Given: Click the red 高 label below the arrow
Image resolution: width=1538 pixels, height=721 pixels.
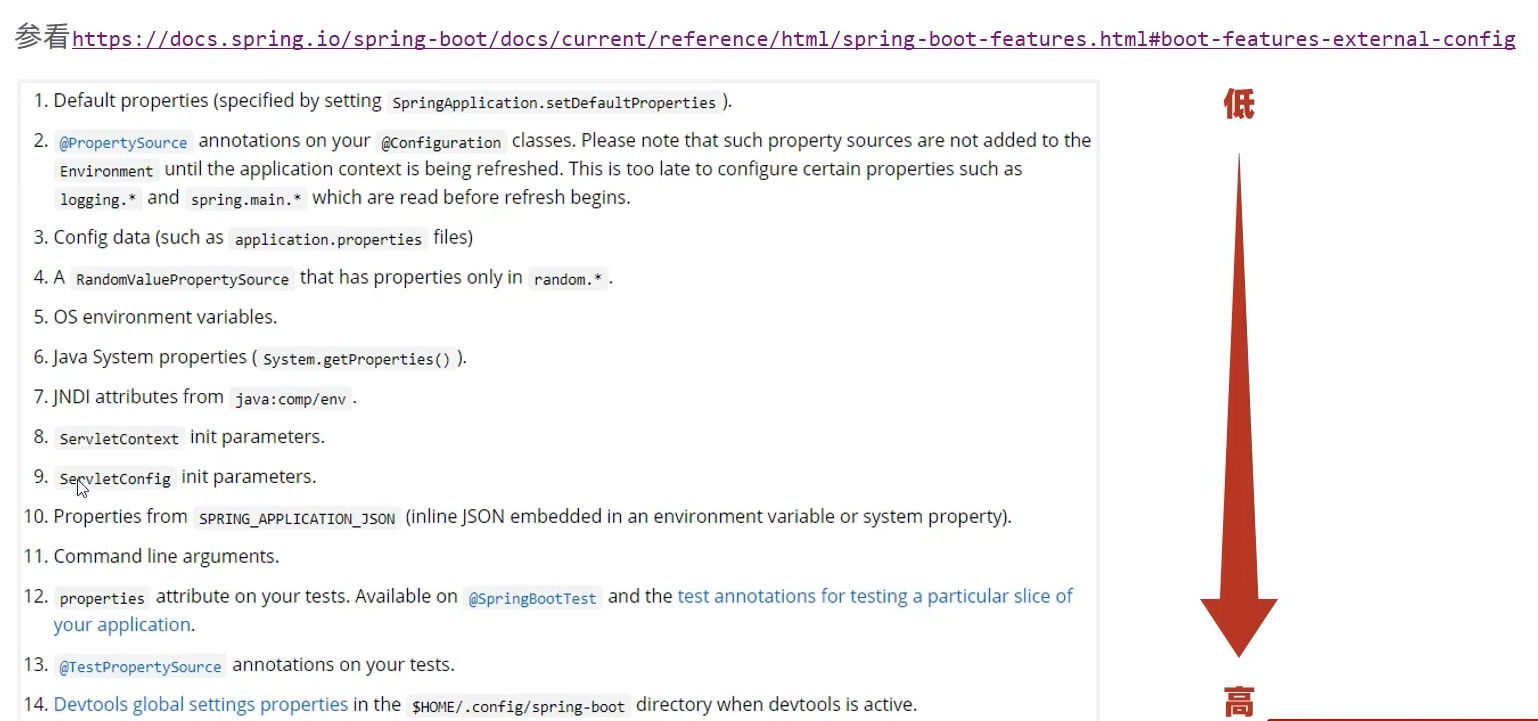Looking at the screenshot, I should [1239, 702].
